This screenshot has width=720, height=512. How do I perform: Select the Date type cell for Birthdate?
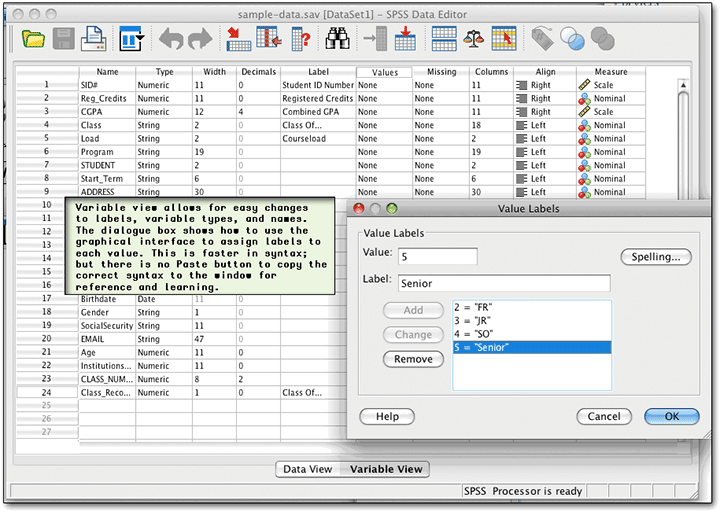(x=164, y=299)
